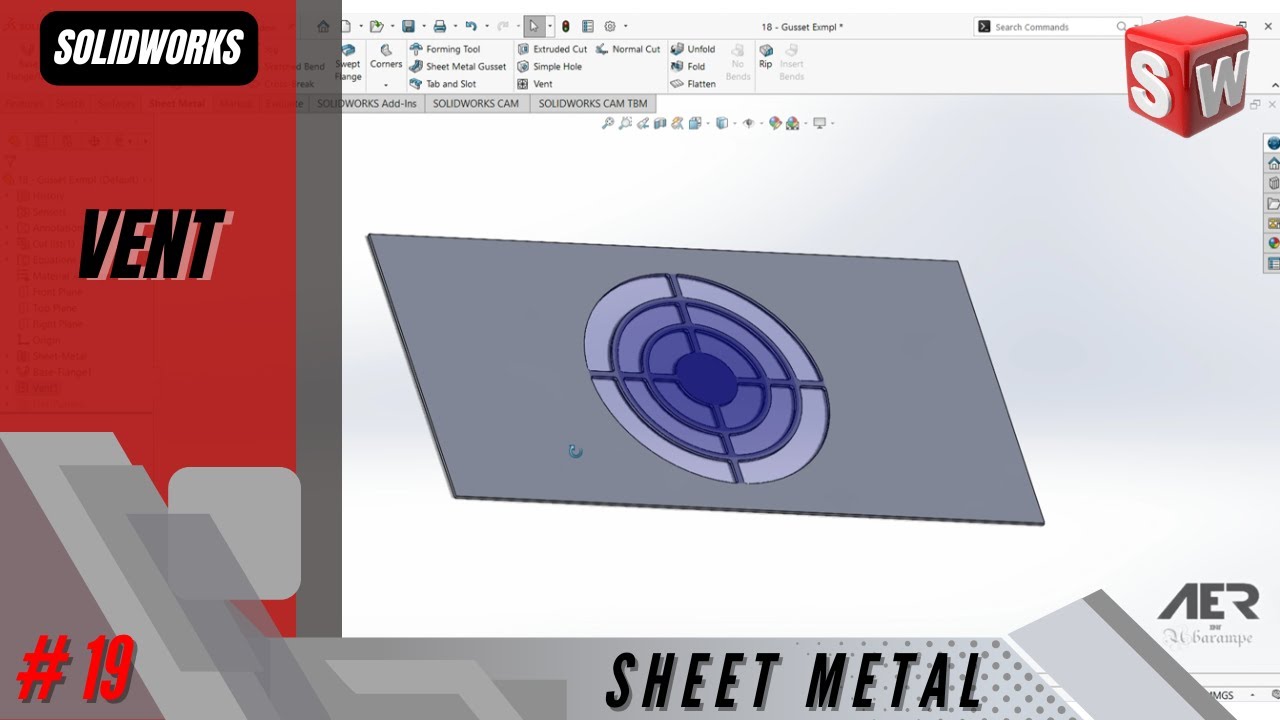
Task: Return to the Previous View
Action: [x=643, y=123]
